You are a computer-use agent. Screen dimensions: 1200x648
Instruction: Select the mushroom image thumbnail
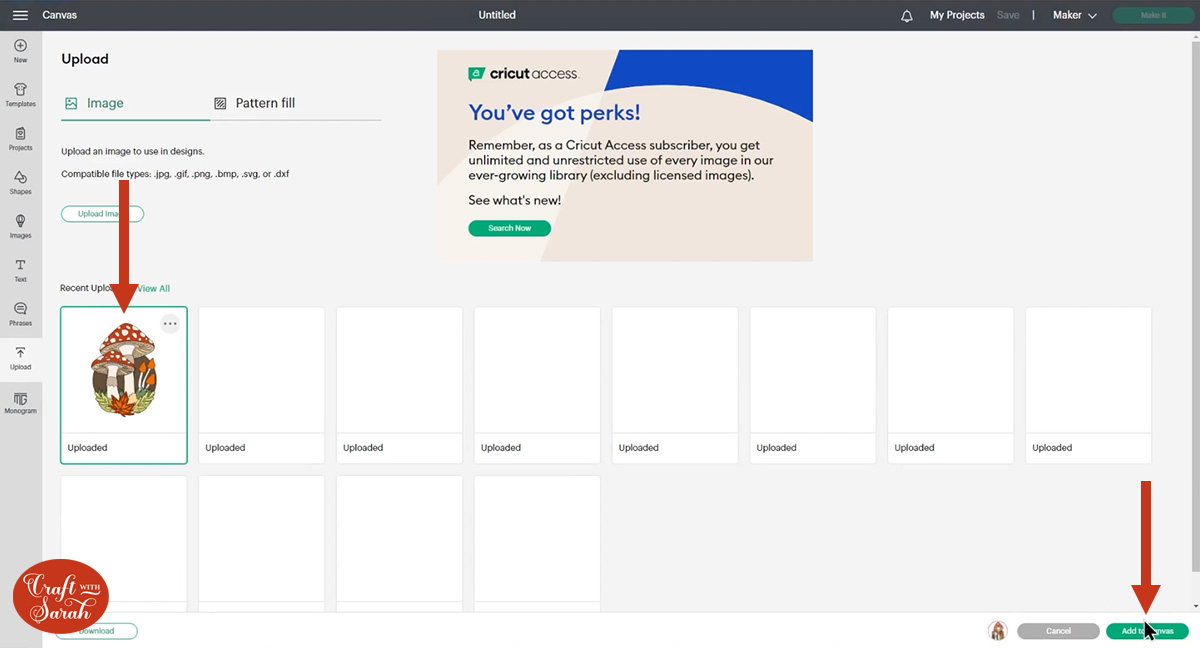(x=123, y=370)
